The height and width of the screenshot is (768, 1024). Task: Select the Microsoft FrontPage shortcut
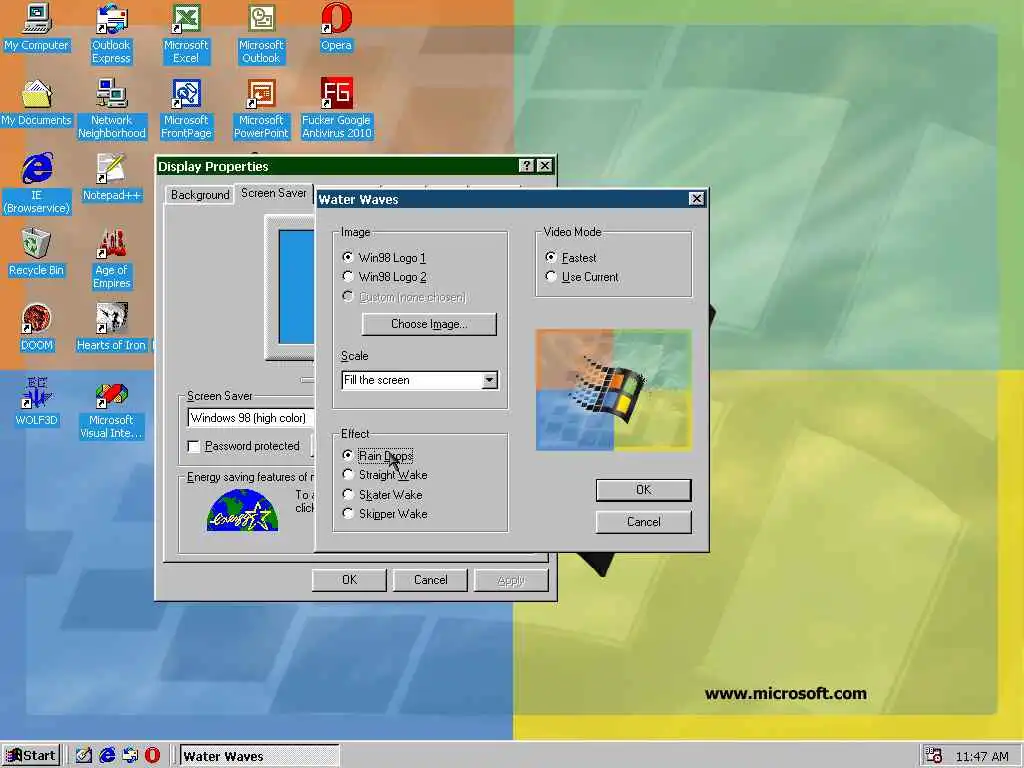click(186, 108)
